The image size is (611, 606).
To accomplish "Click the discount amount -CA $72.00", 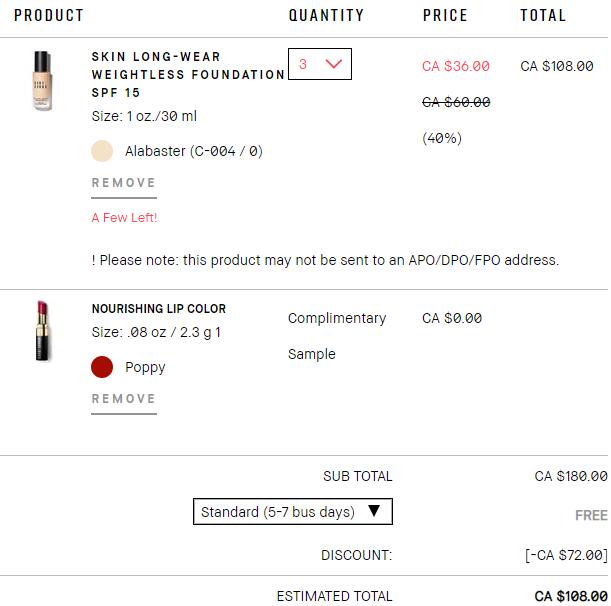I will [x=566, y=555].
